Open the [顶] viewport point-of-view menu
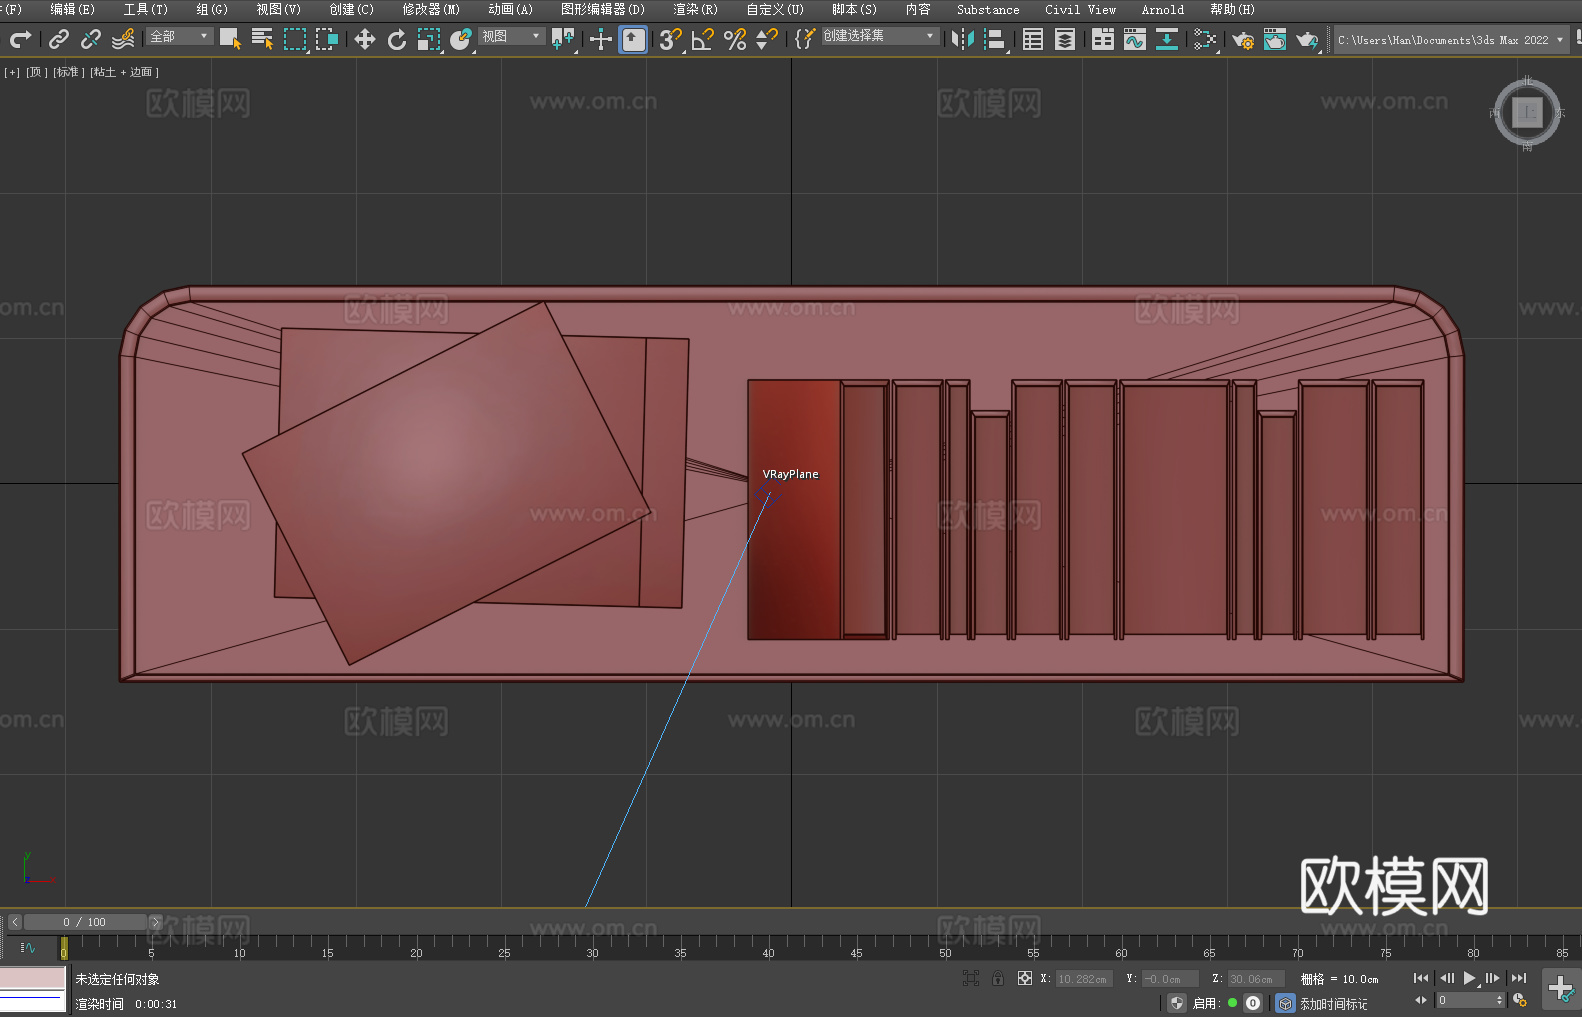Image resolution: width=1582 pixels, height=1017 pixels. click(x=36, y=72)
